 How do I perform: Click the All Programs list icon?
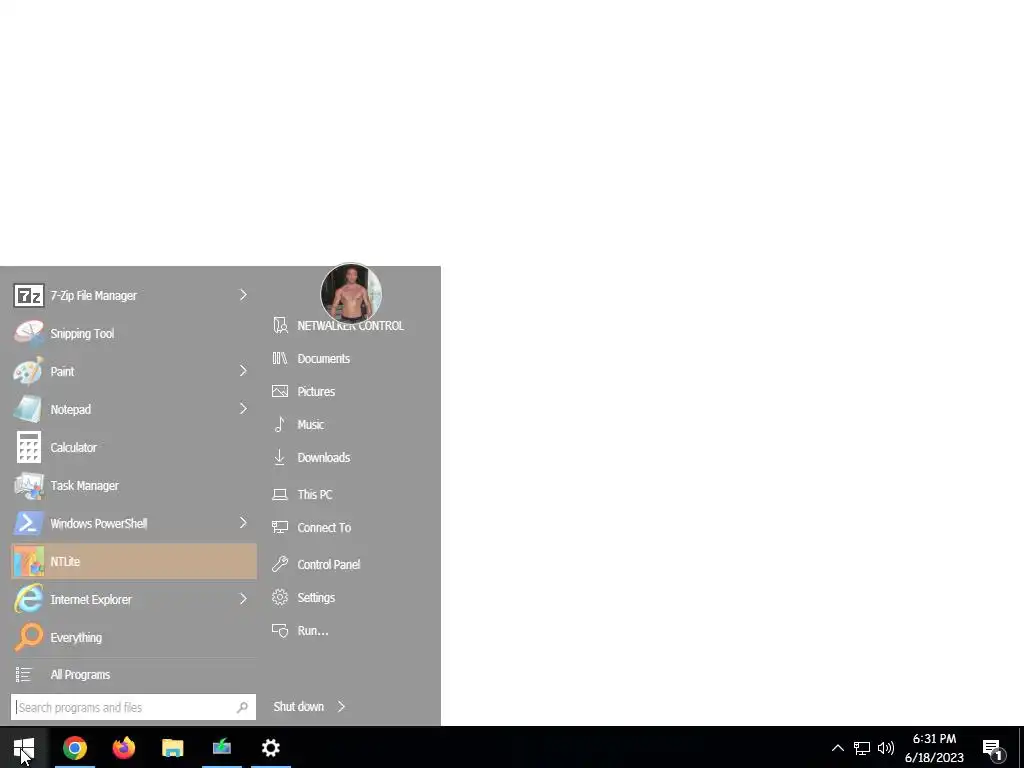(24, 675)
